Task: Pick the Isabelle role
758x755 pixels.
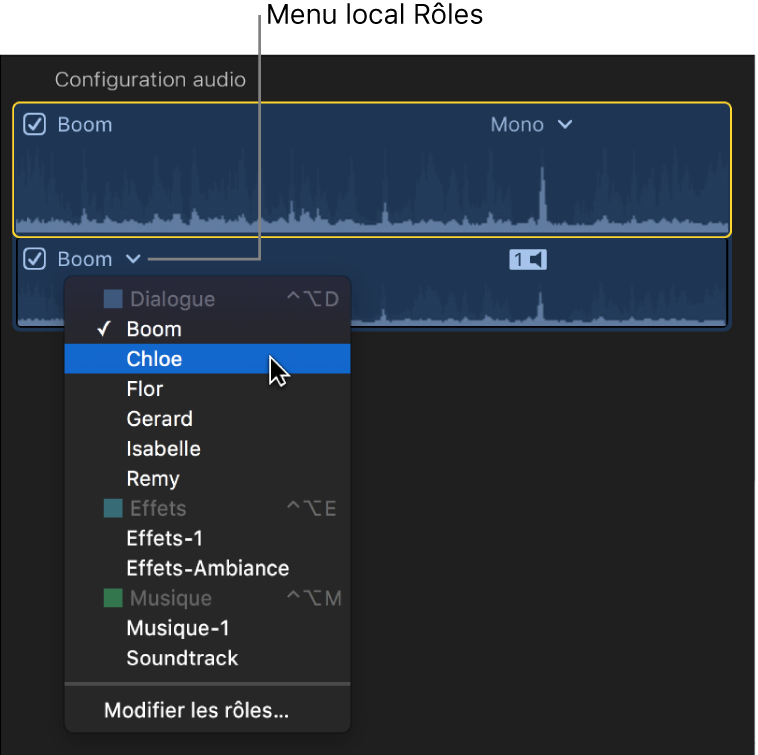Action: click(163, 449)
